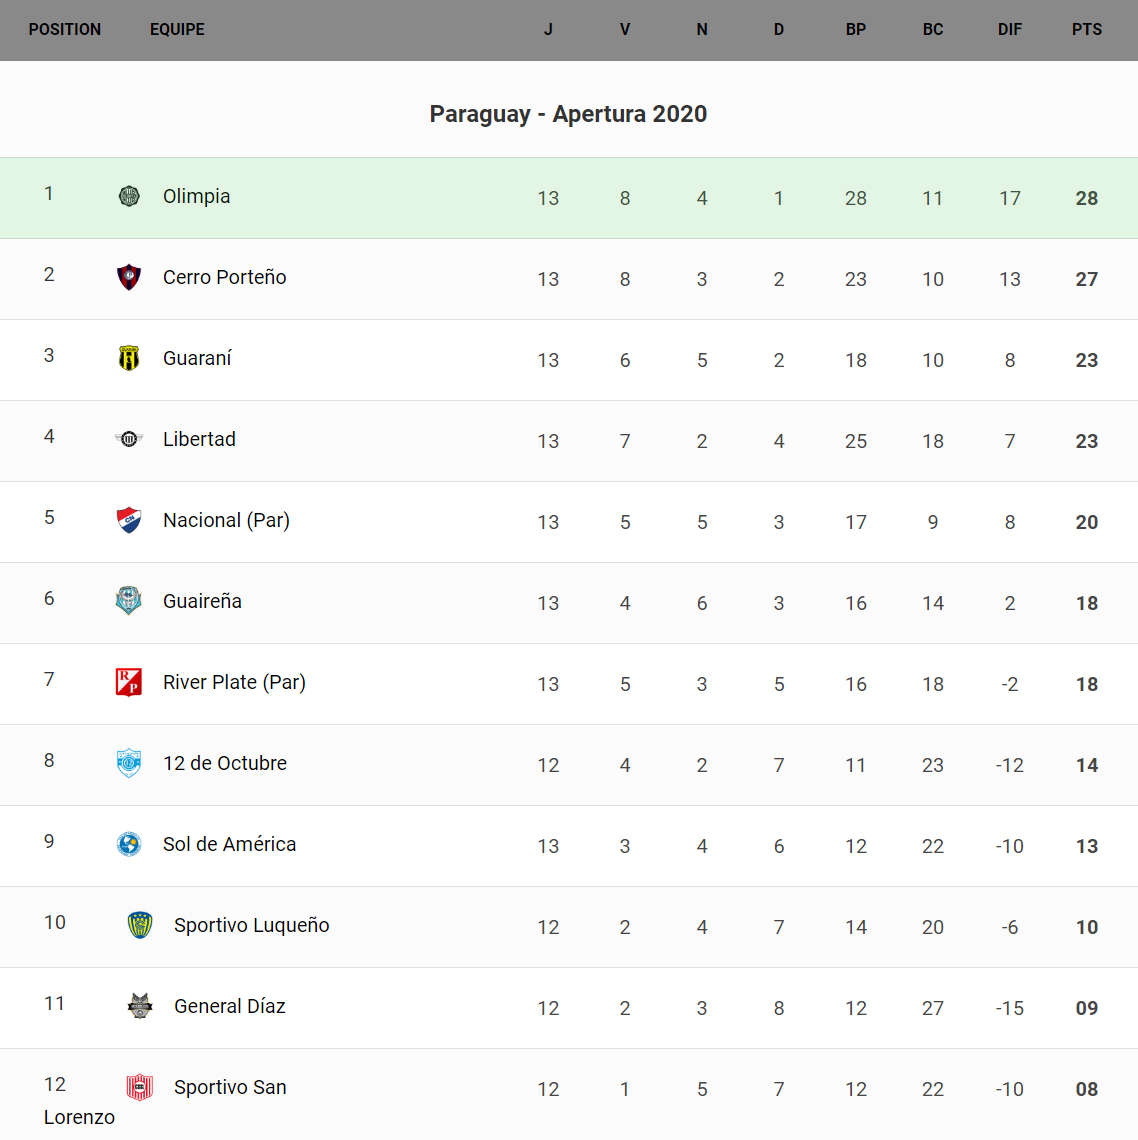The height and width of the screenshot is (1140, 1138).
Task: Select the Libertad team name
Action: pos(200,439)
